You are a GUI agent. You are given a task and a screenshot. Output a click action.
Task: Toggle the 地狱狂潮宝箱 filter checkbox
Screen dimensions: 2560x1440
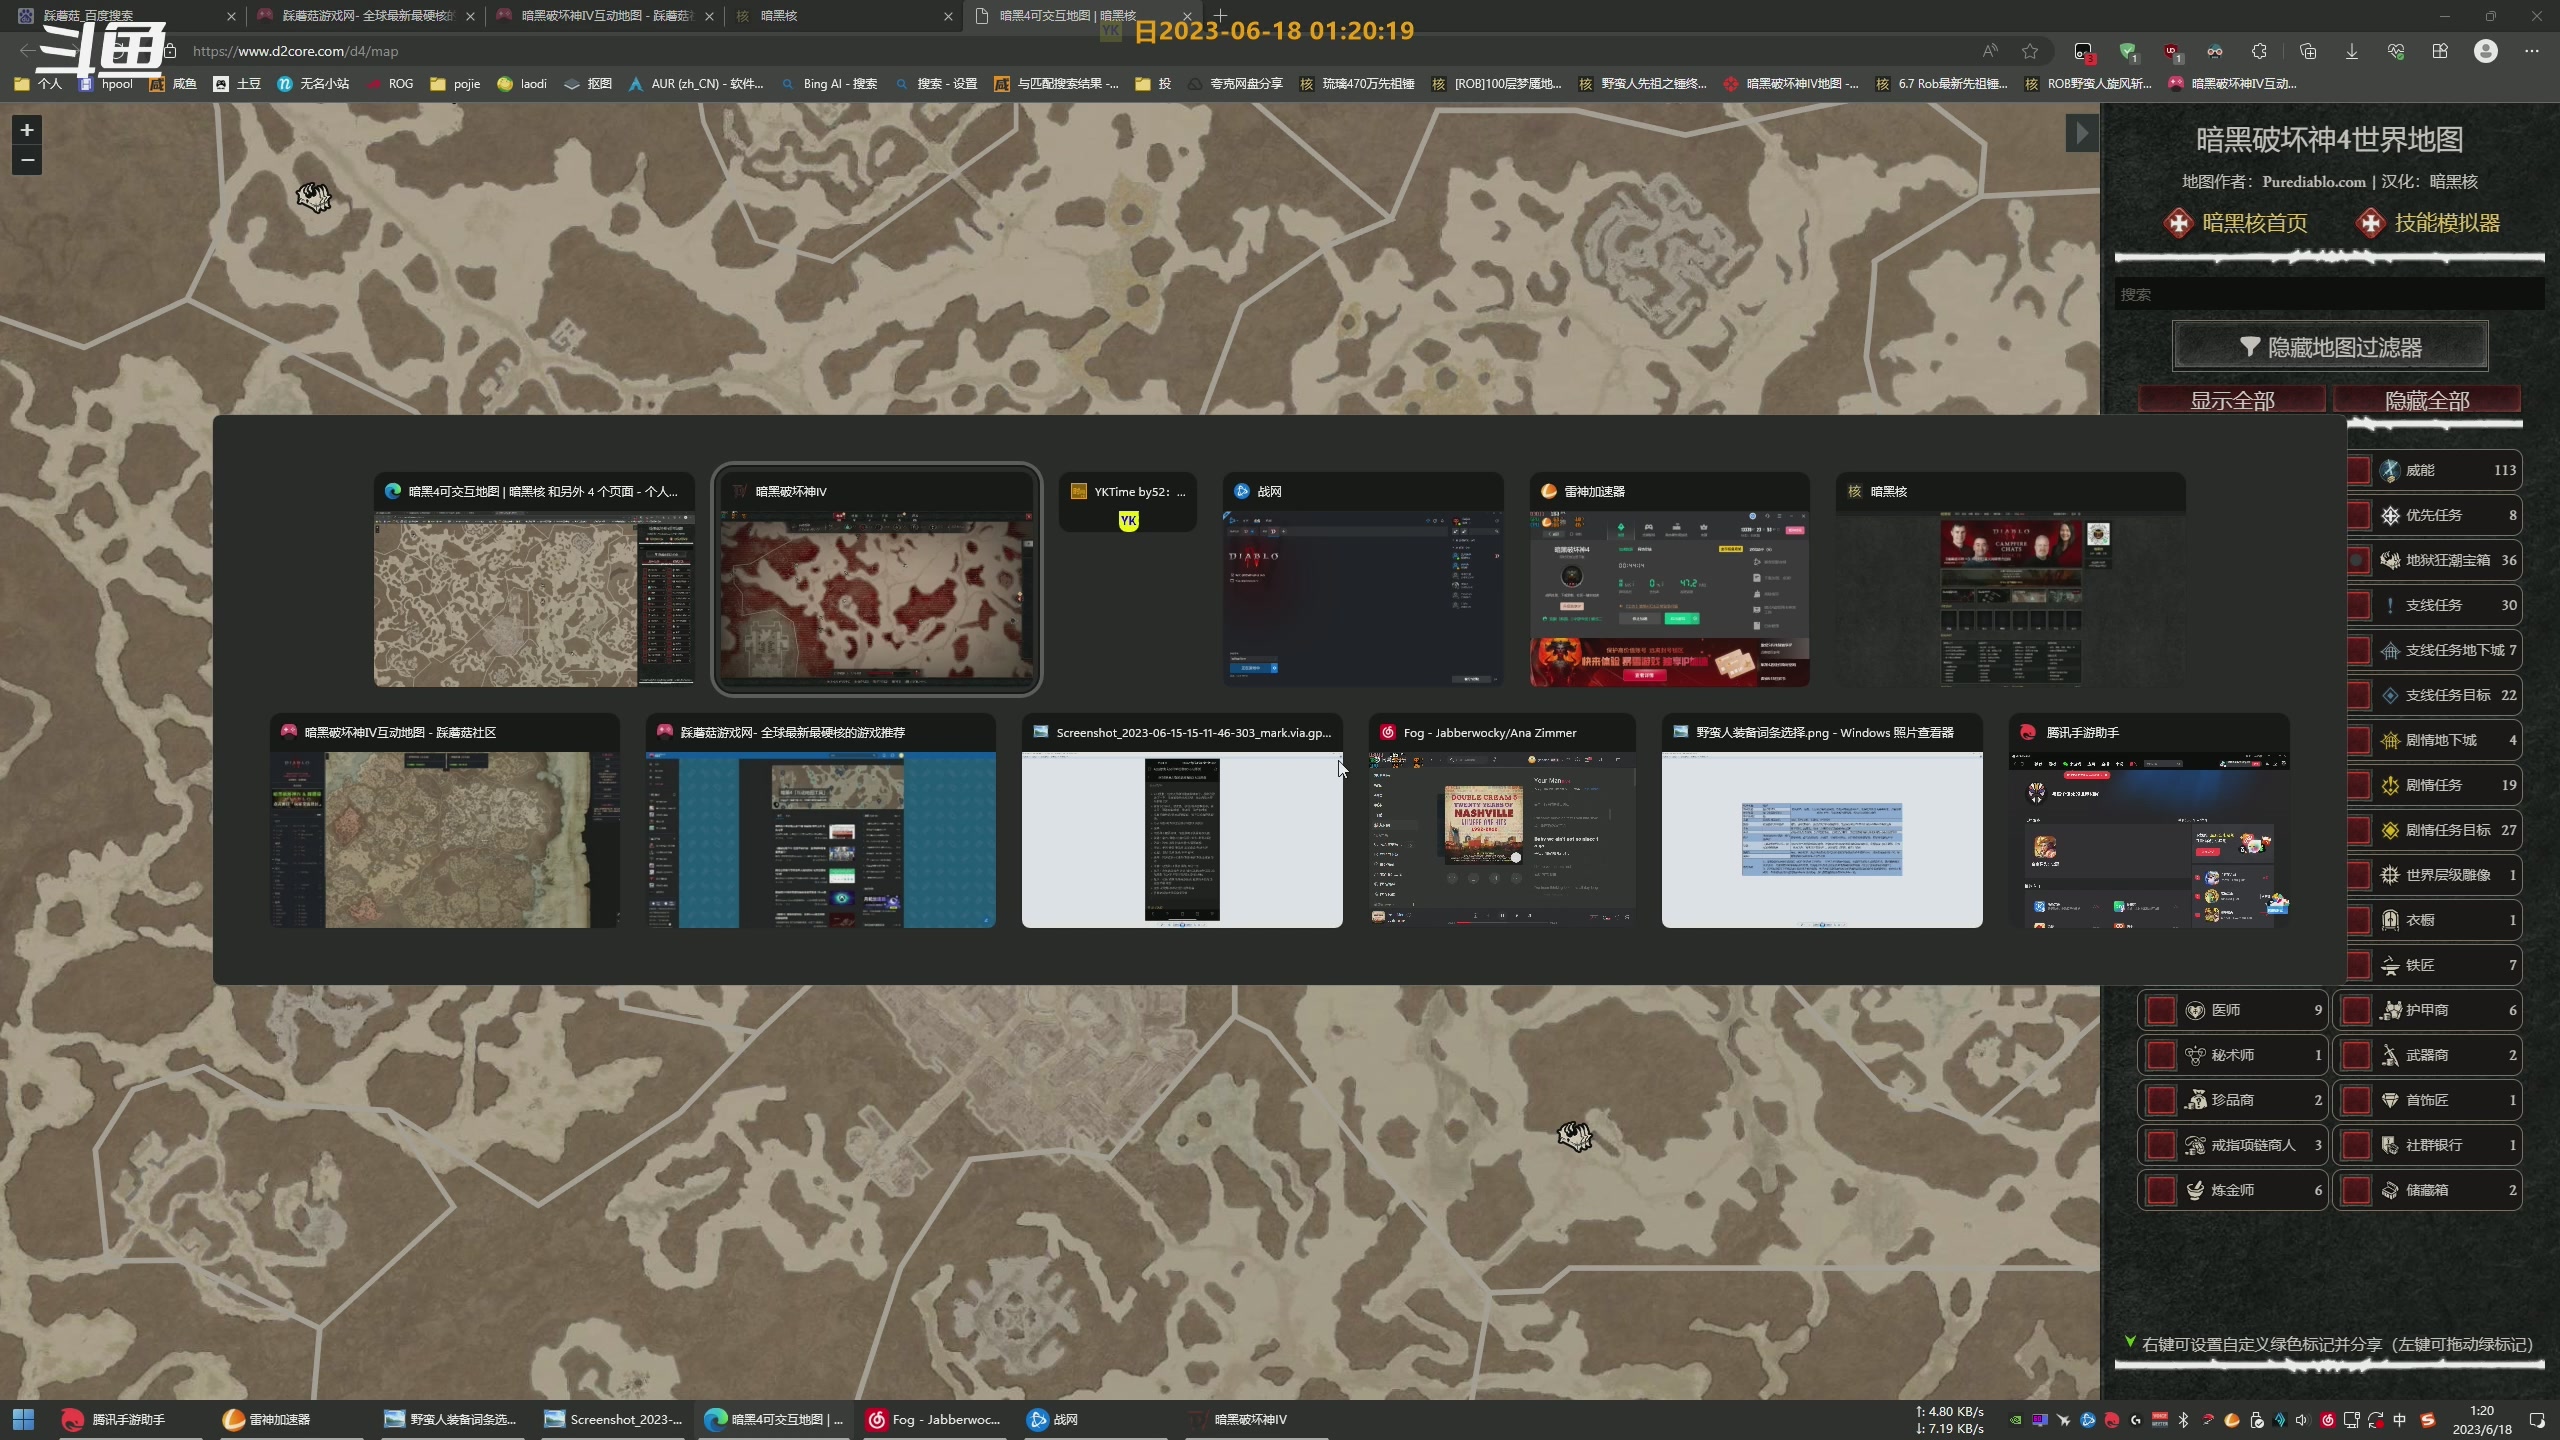click(x=2357, y=560)
